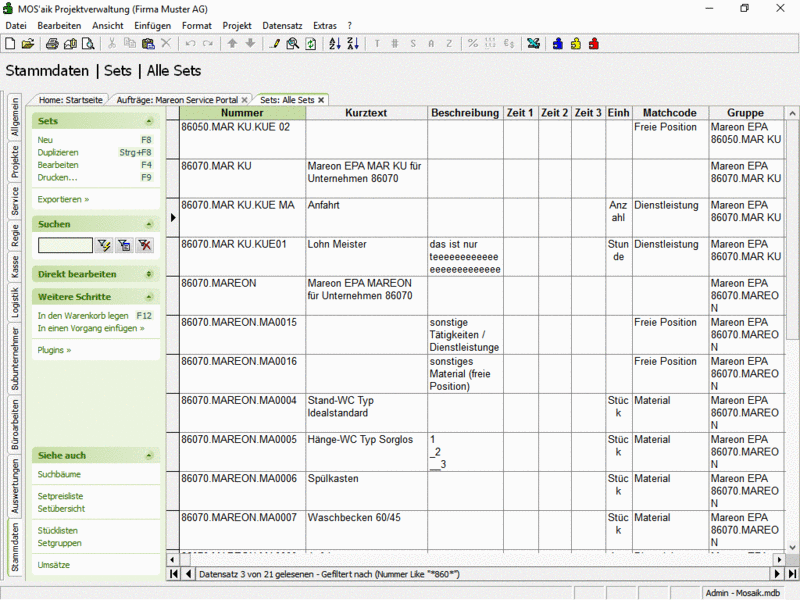The image size is (800, 600).
Task: Switch to the Home: Startseite tab
Action: (x=70, y=100)
